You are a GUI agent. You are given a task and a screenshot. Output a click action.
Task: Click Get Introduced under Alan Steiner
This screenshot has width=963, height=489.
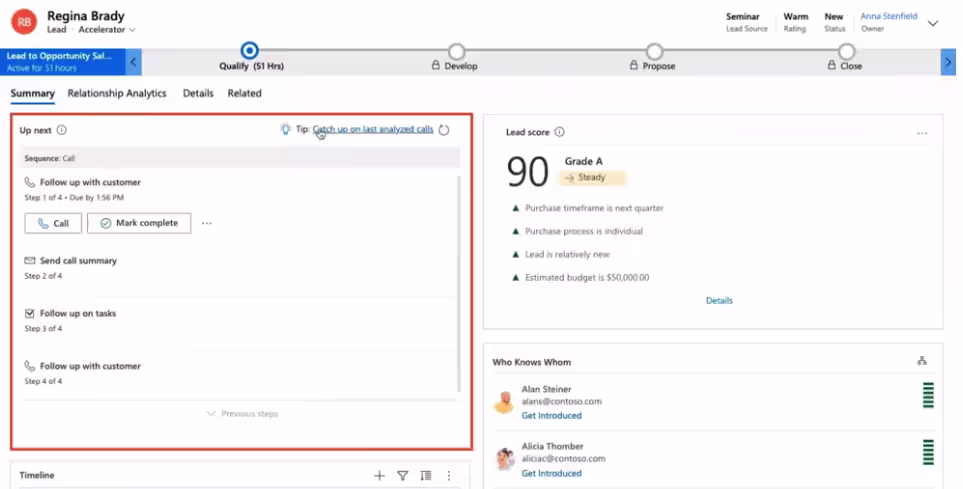click(551, 415)
